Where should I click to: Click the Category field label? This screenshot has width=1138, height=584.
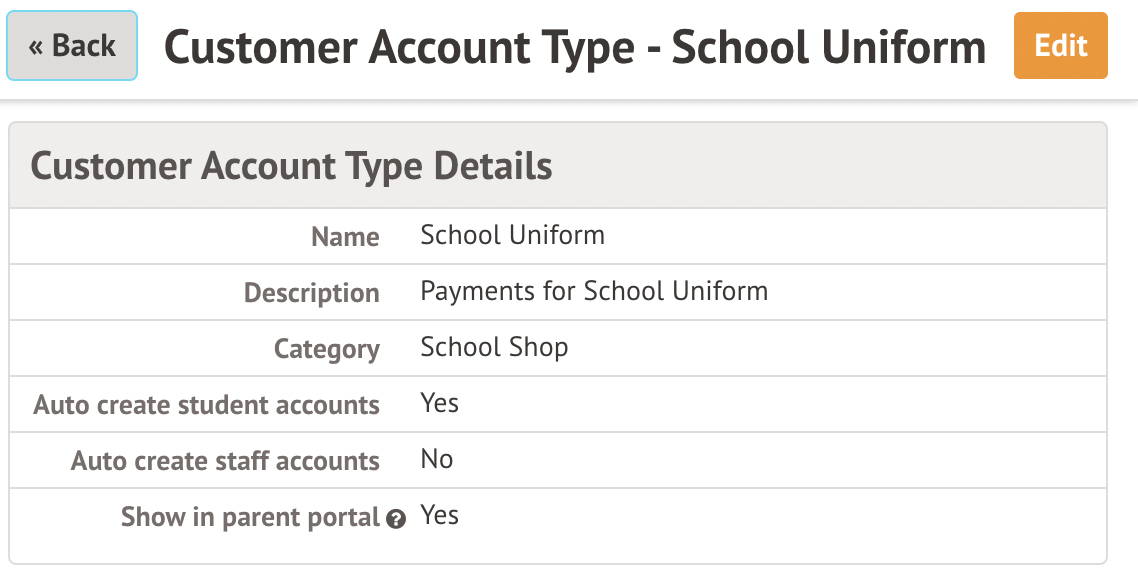[327, 349]
